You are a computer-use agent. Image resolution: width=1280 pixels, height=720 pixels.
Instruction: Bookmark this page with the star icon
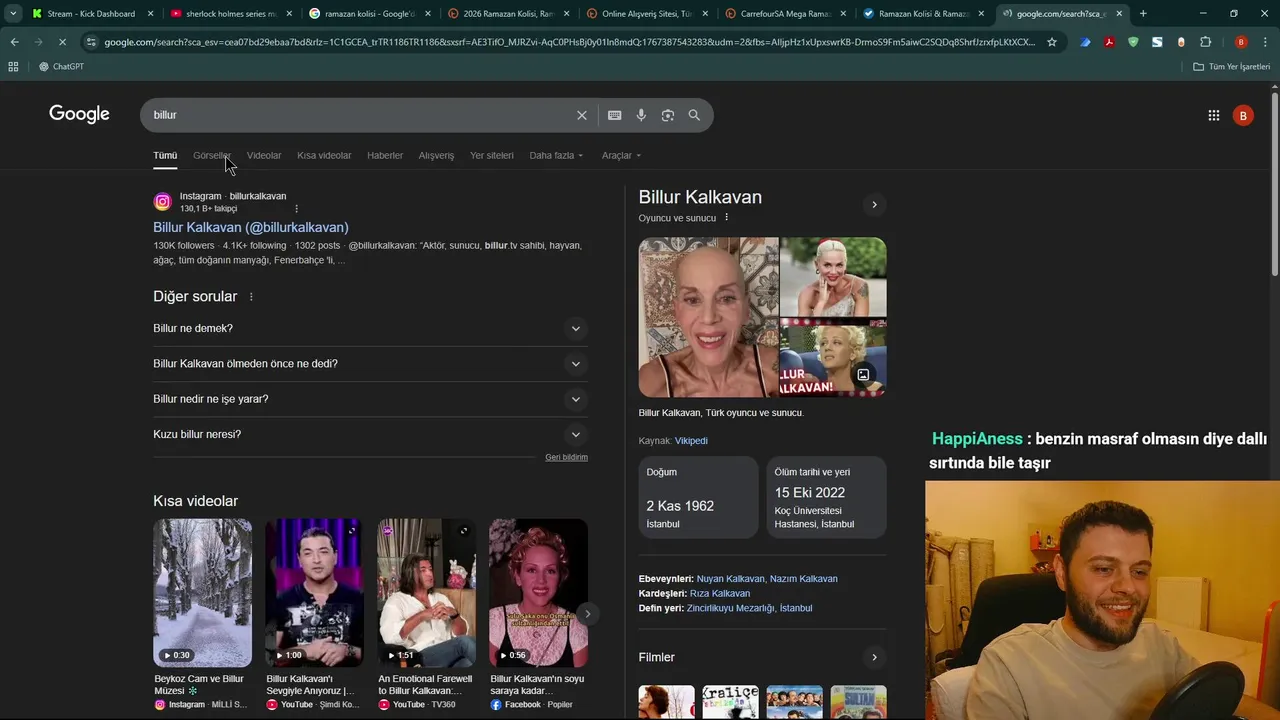(1052, 42)
